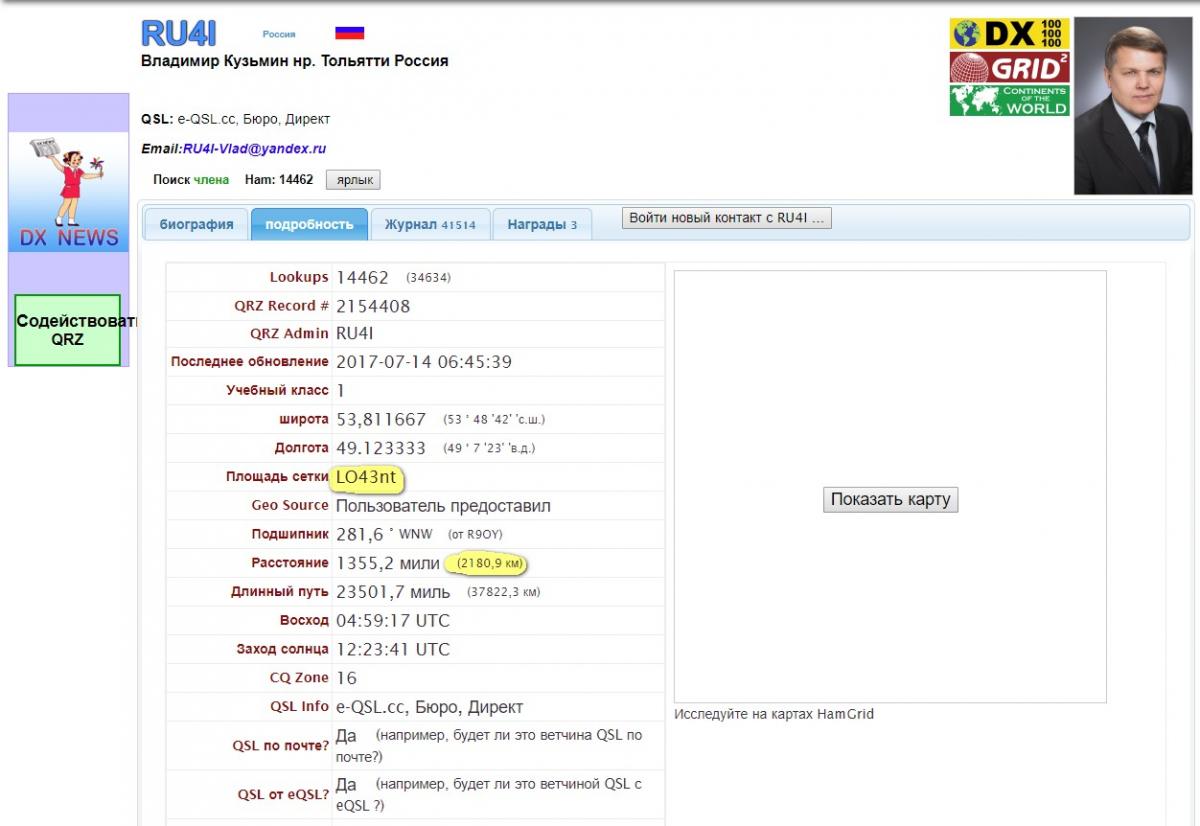Click the operator's profile photo

point(1132,106)
